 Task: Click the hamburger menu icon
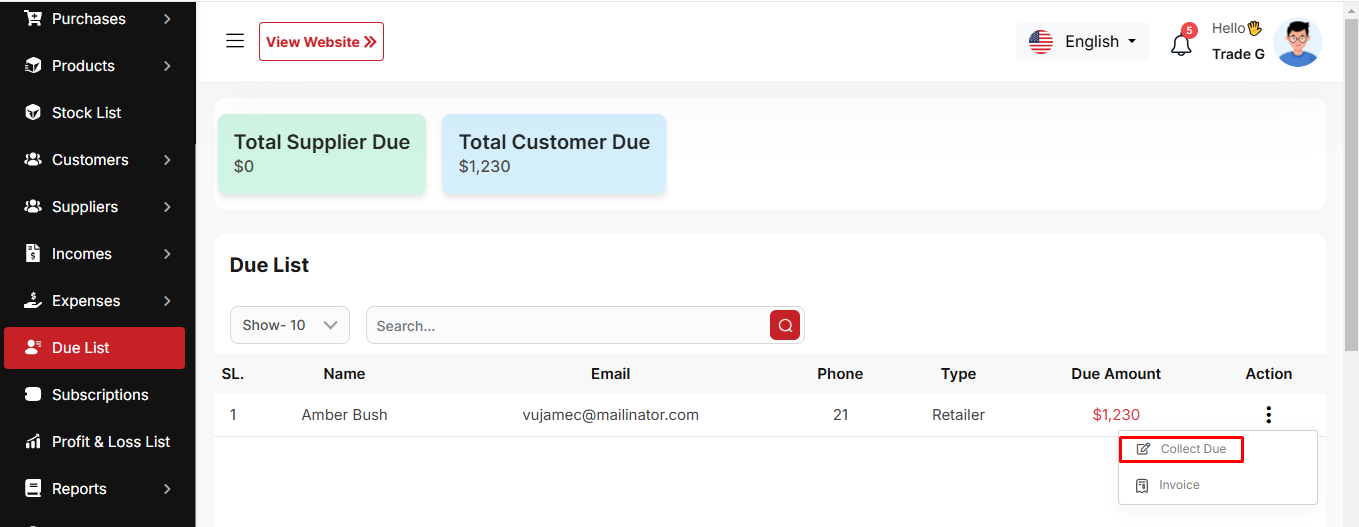coord(235,41)
